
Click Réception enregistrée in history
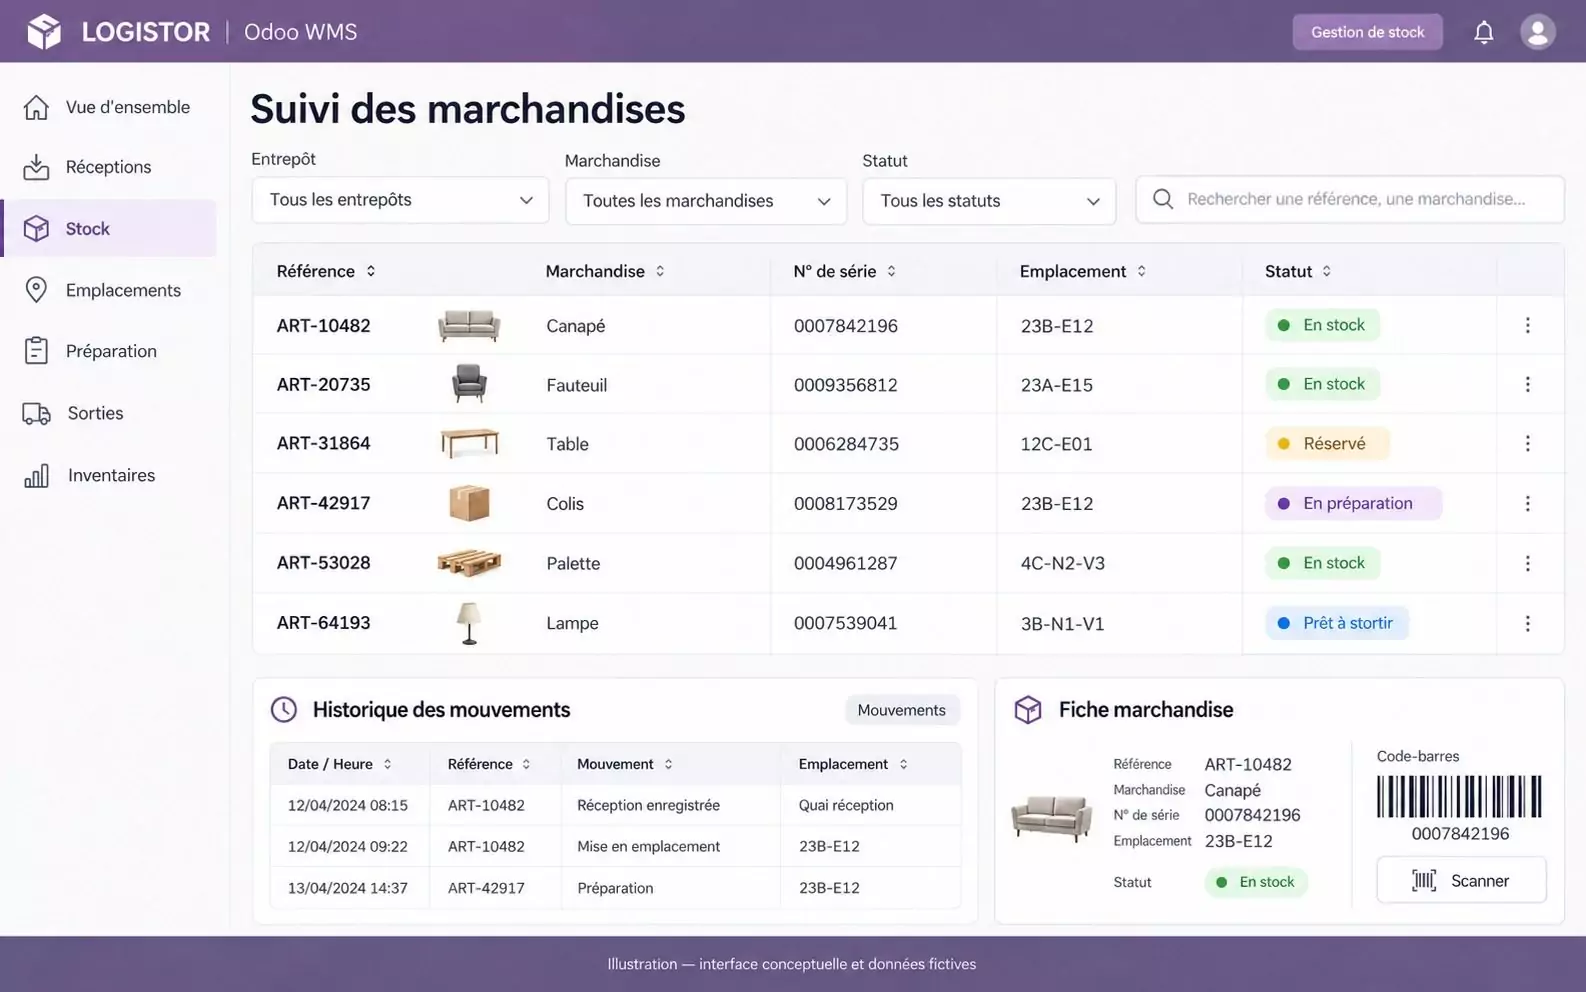[648, 805]
